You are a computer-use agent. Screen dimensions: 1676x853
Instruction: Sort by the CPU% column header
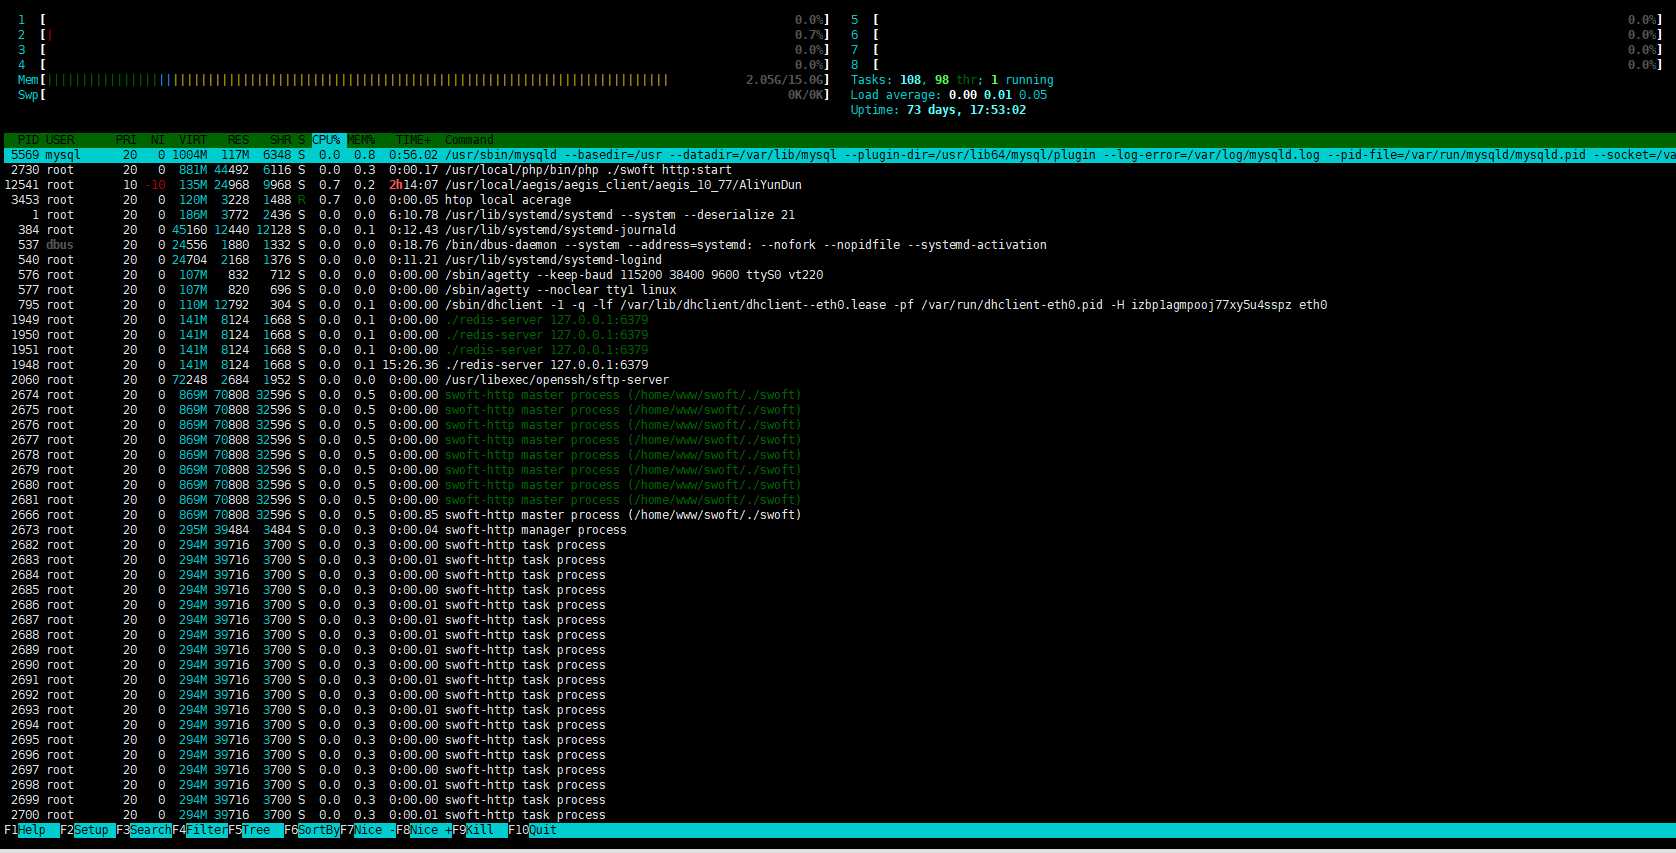326,140
